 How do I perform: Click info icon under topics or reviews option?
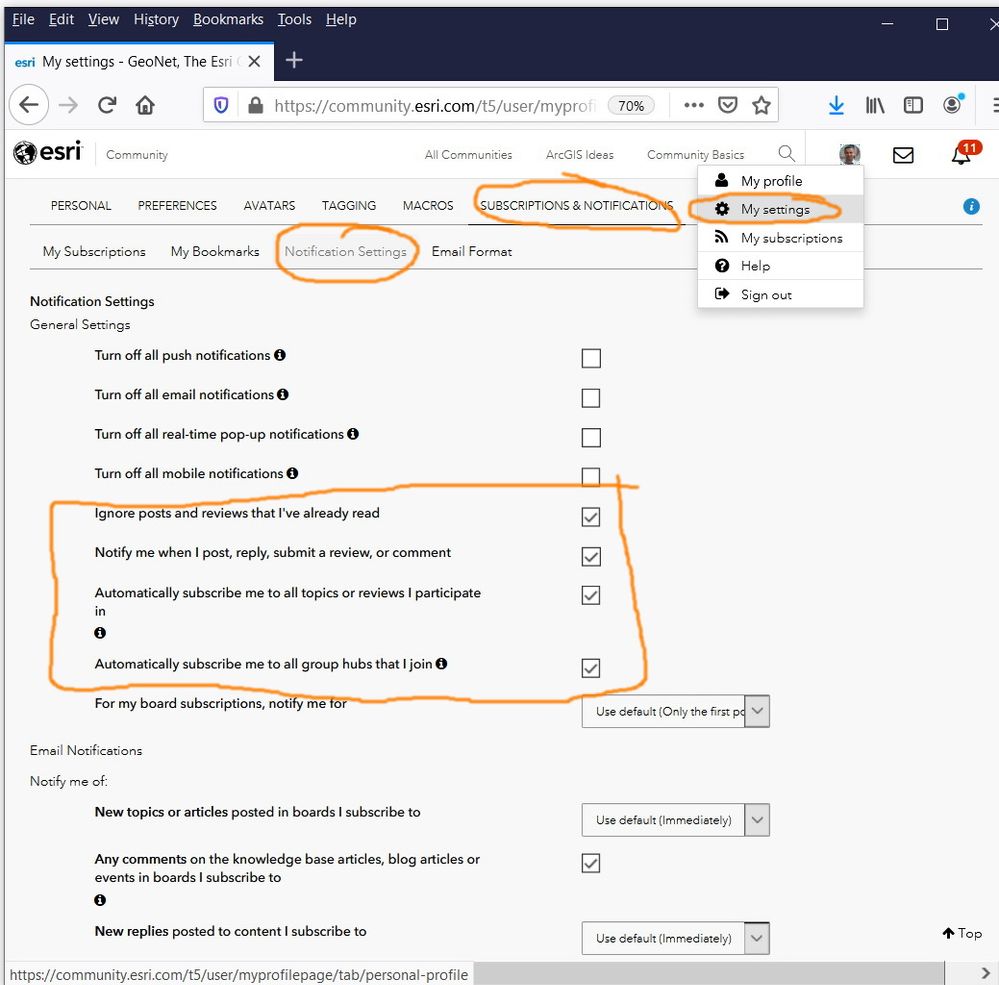click(100, 633)
